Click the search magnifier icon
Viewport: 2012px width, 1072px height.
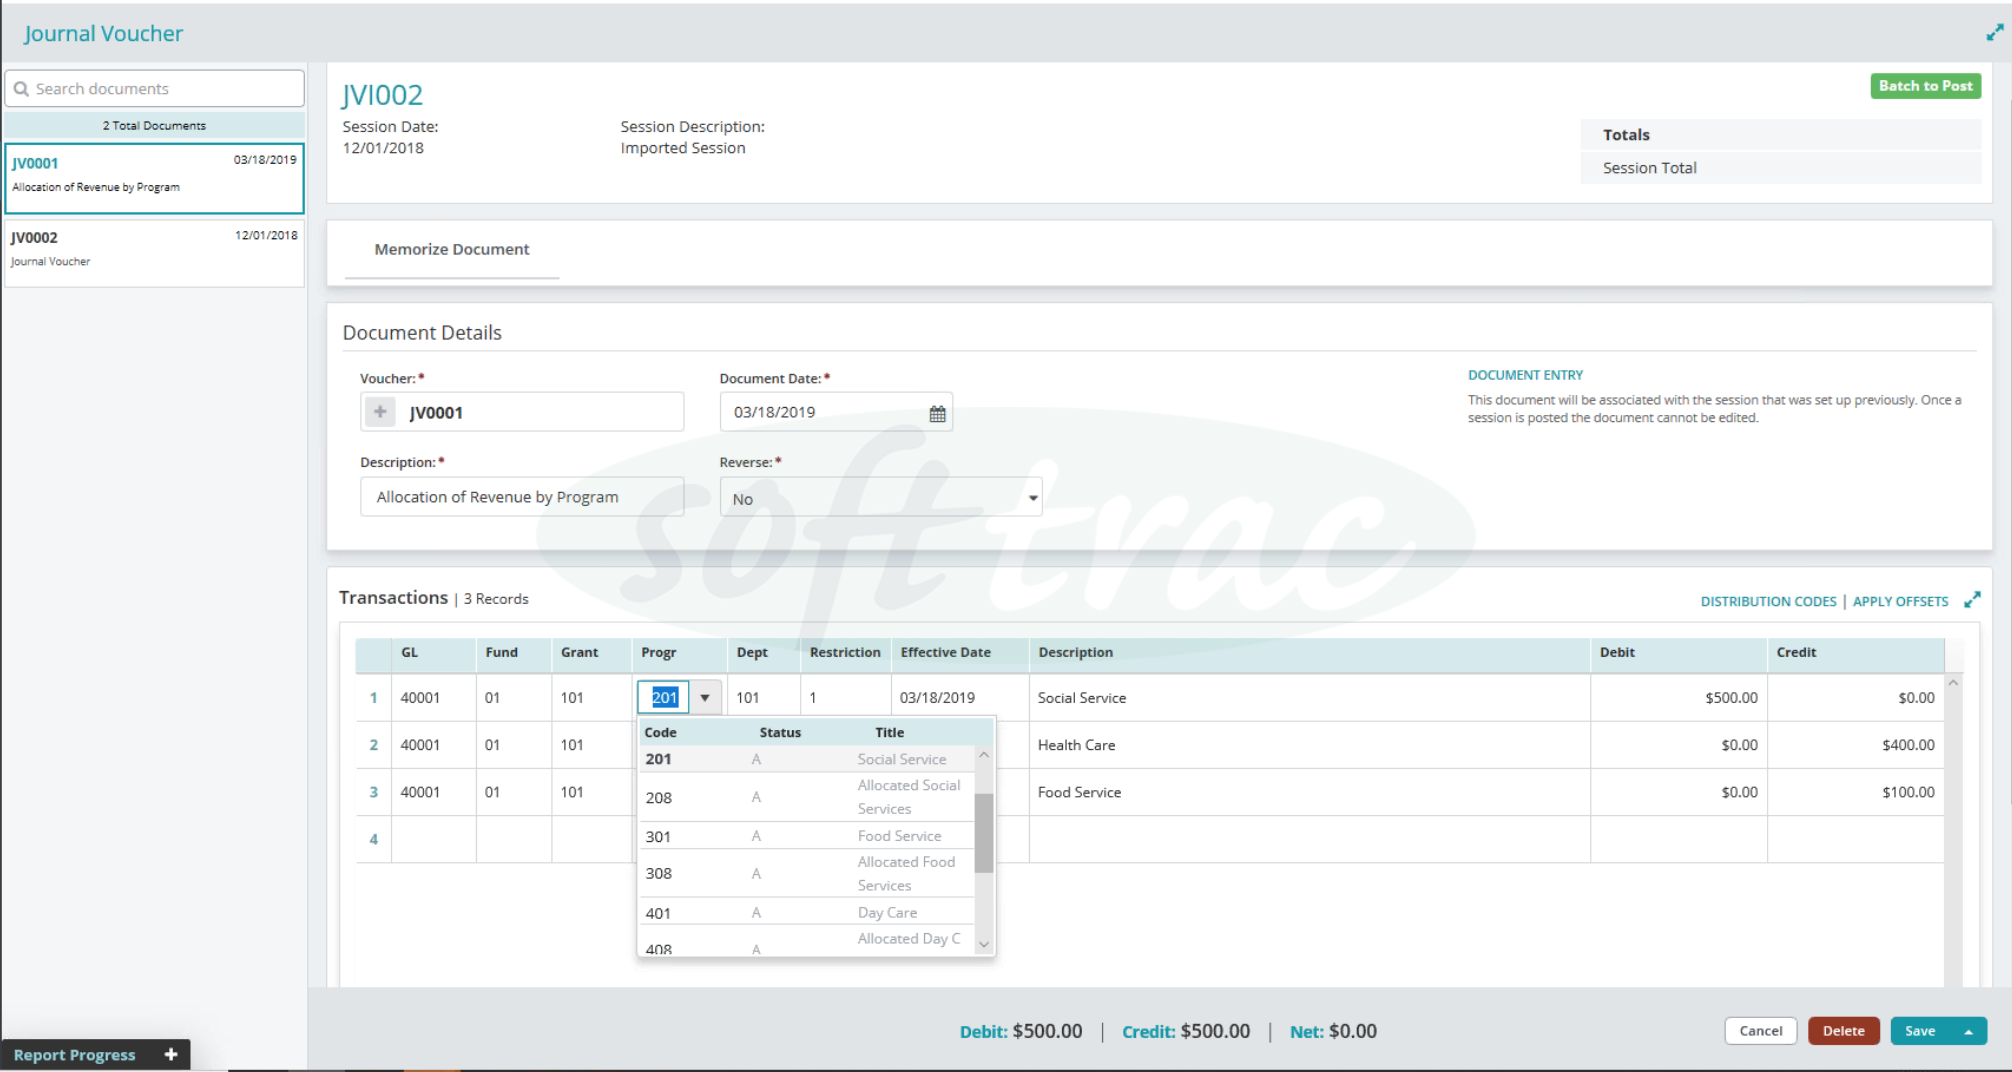pyautogui.click(x=21, y=89)
